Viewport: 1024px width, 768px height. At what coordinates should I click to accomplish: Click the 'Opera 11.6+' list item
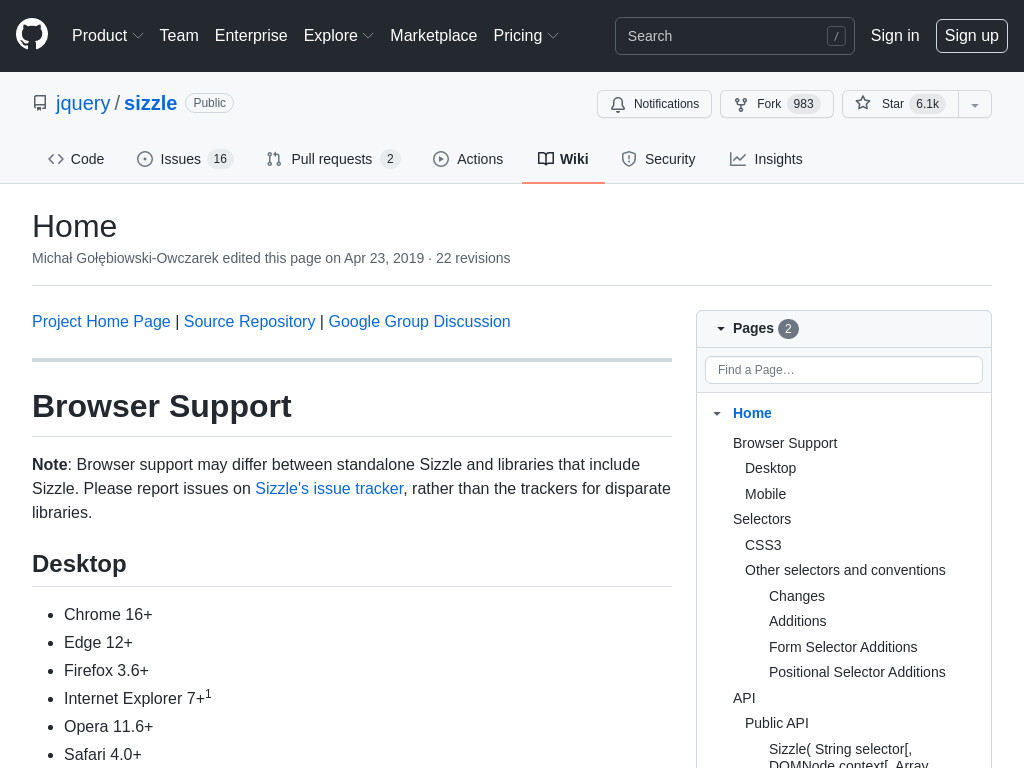click(108, 727)
